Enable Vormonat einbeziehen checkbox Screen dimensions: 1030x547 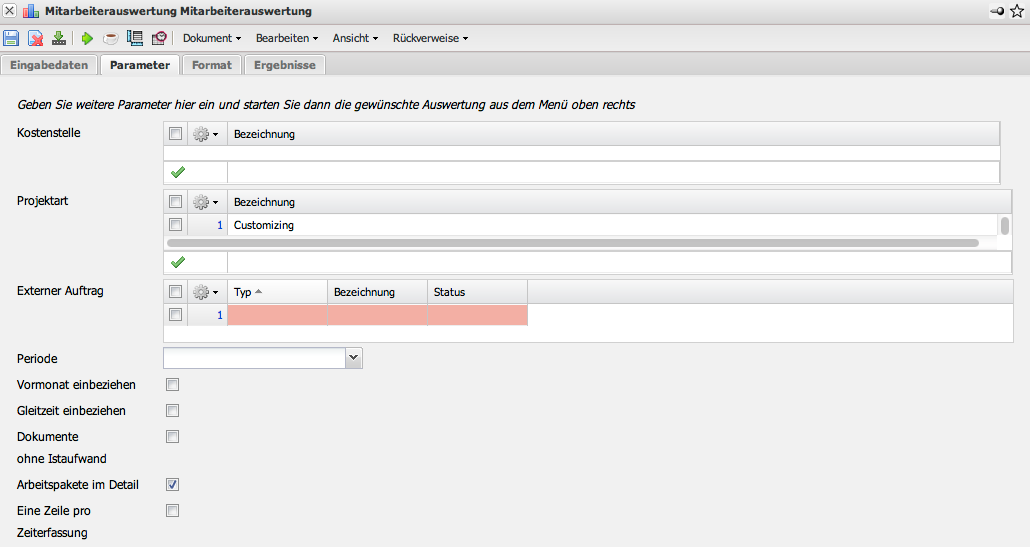(x=172, y=384)
